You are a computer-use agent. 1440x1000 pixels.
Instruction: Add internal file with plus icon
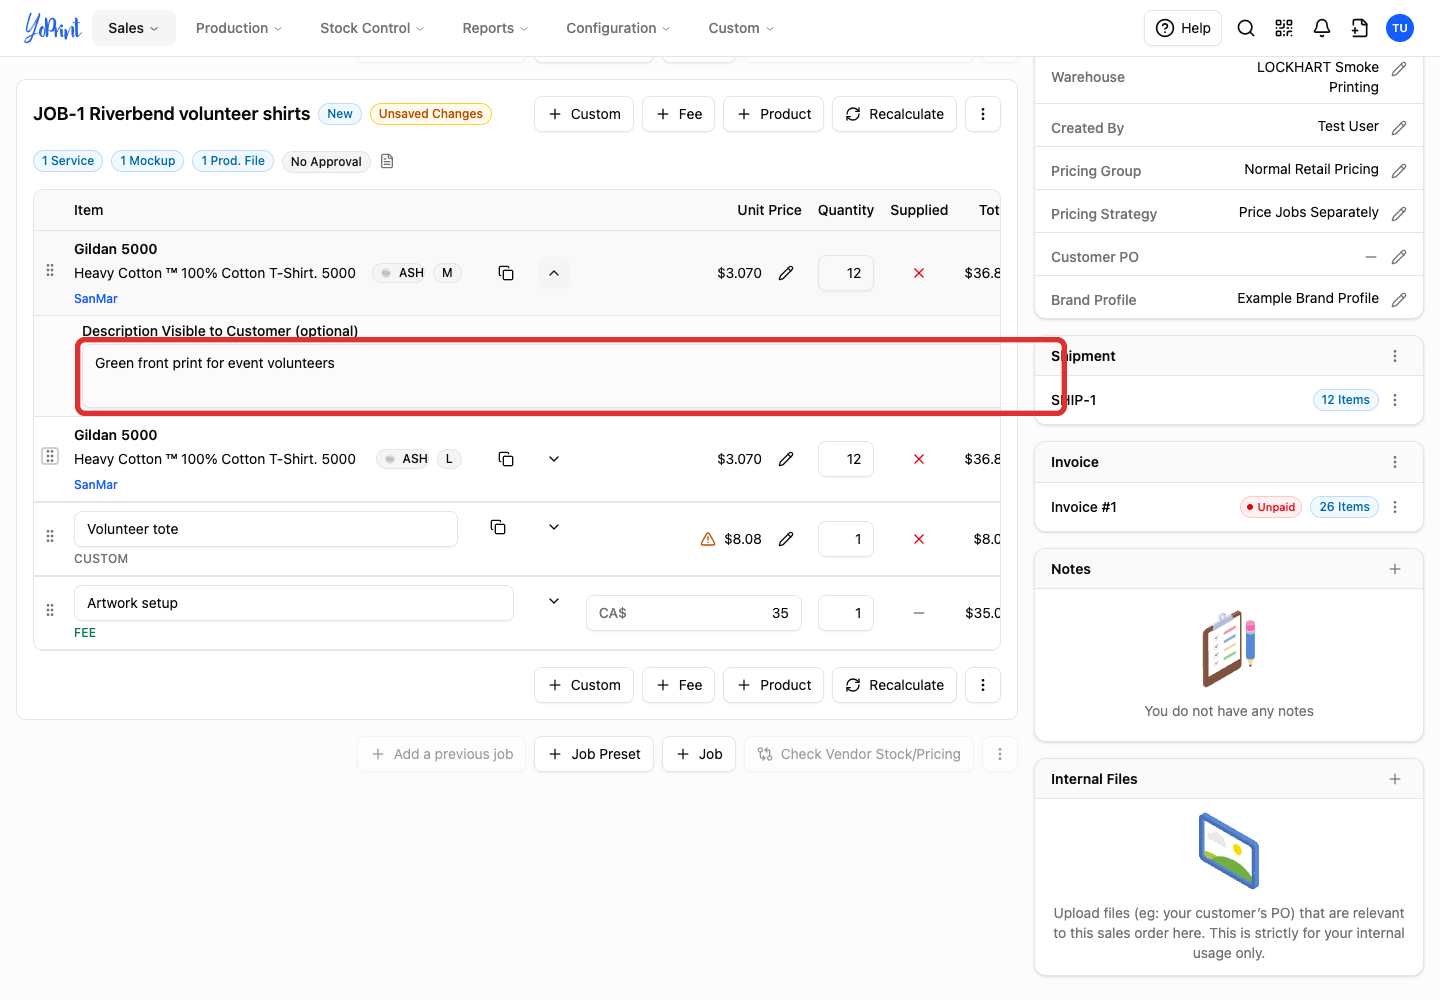[1395, 779]
